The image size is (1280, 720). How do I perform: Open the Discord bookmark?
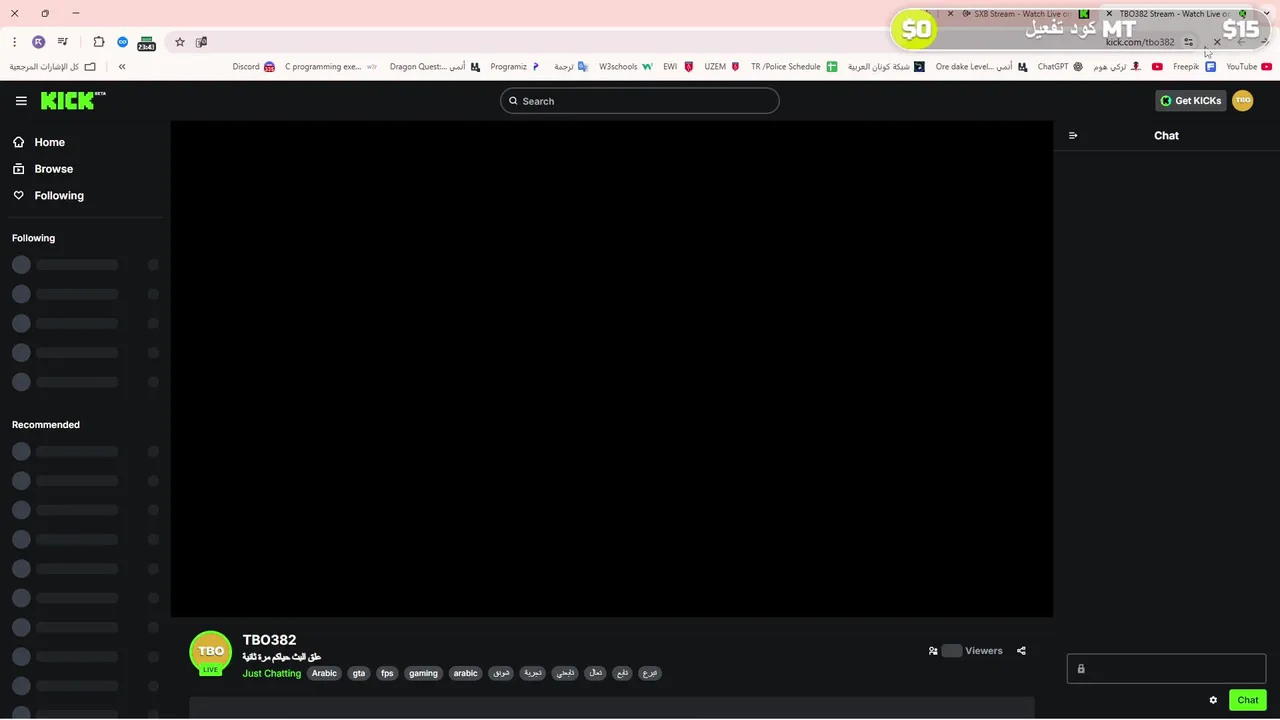coord(254,67)
